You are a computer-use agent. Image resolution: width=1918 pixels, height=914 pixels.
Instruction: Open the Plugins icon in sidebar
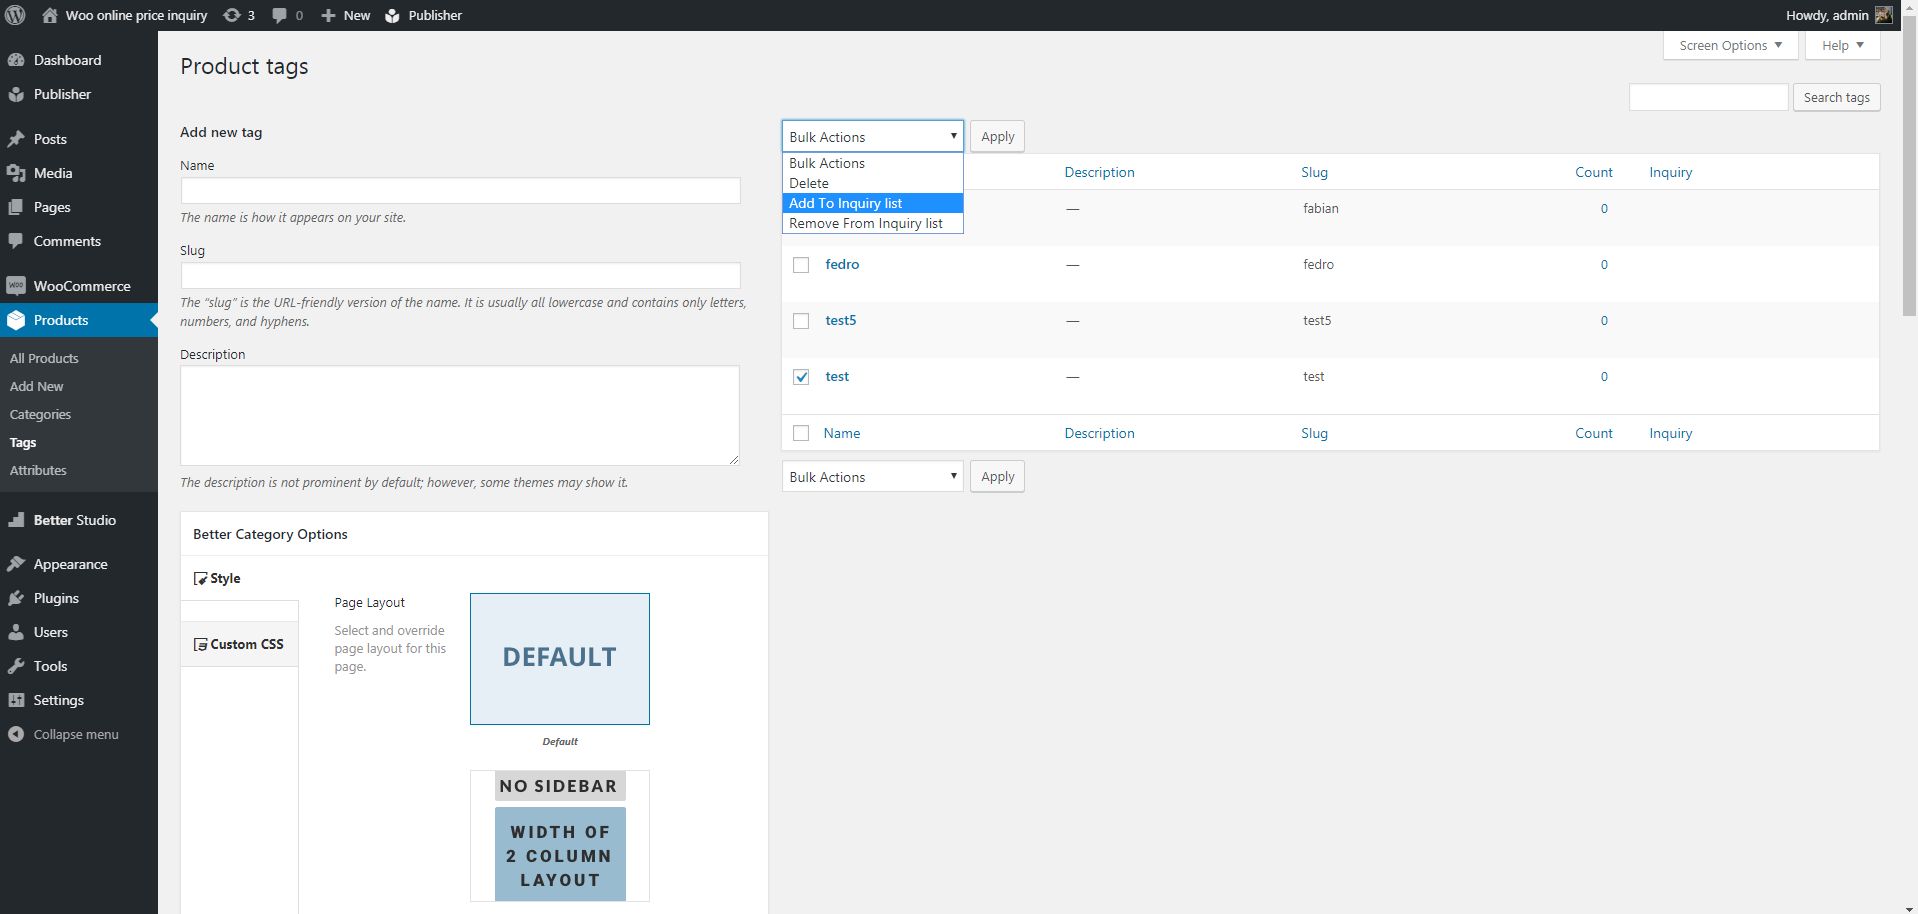(16, 598)
